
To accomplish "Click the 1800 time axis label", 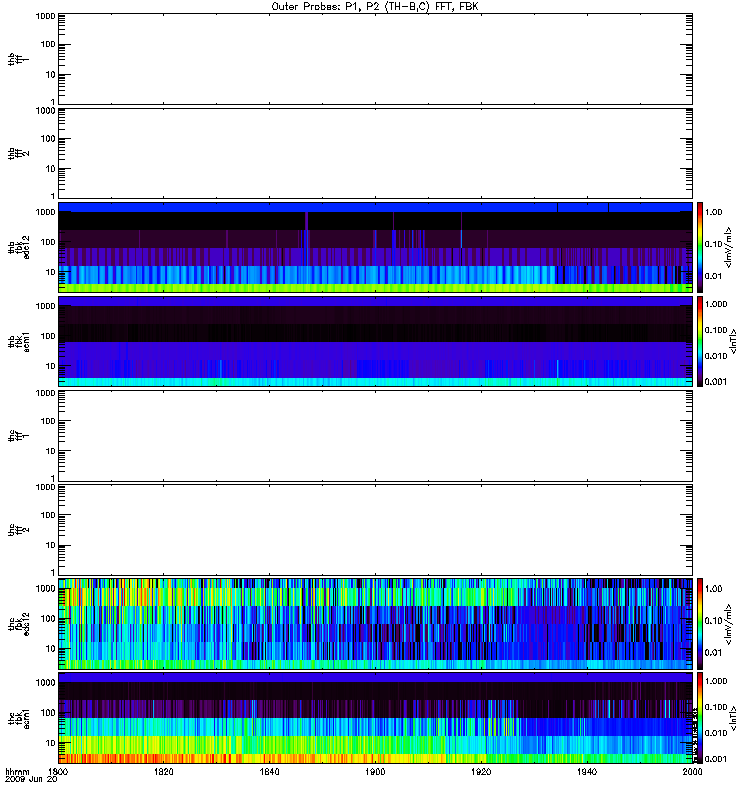I will click(x=58, y=771).
